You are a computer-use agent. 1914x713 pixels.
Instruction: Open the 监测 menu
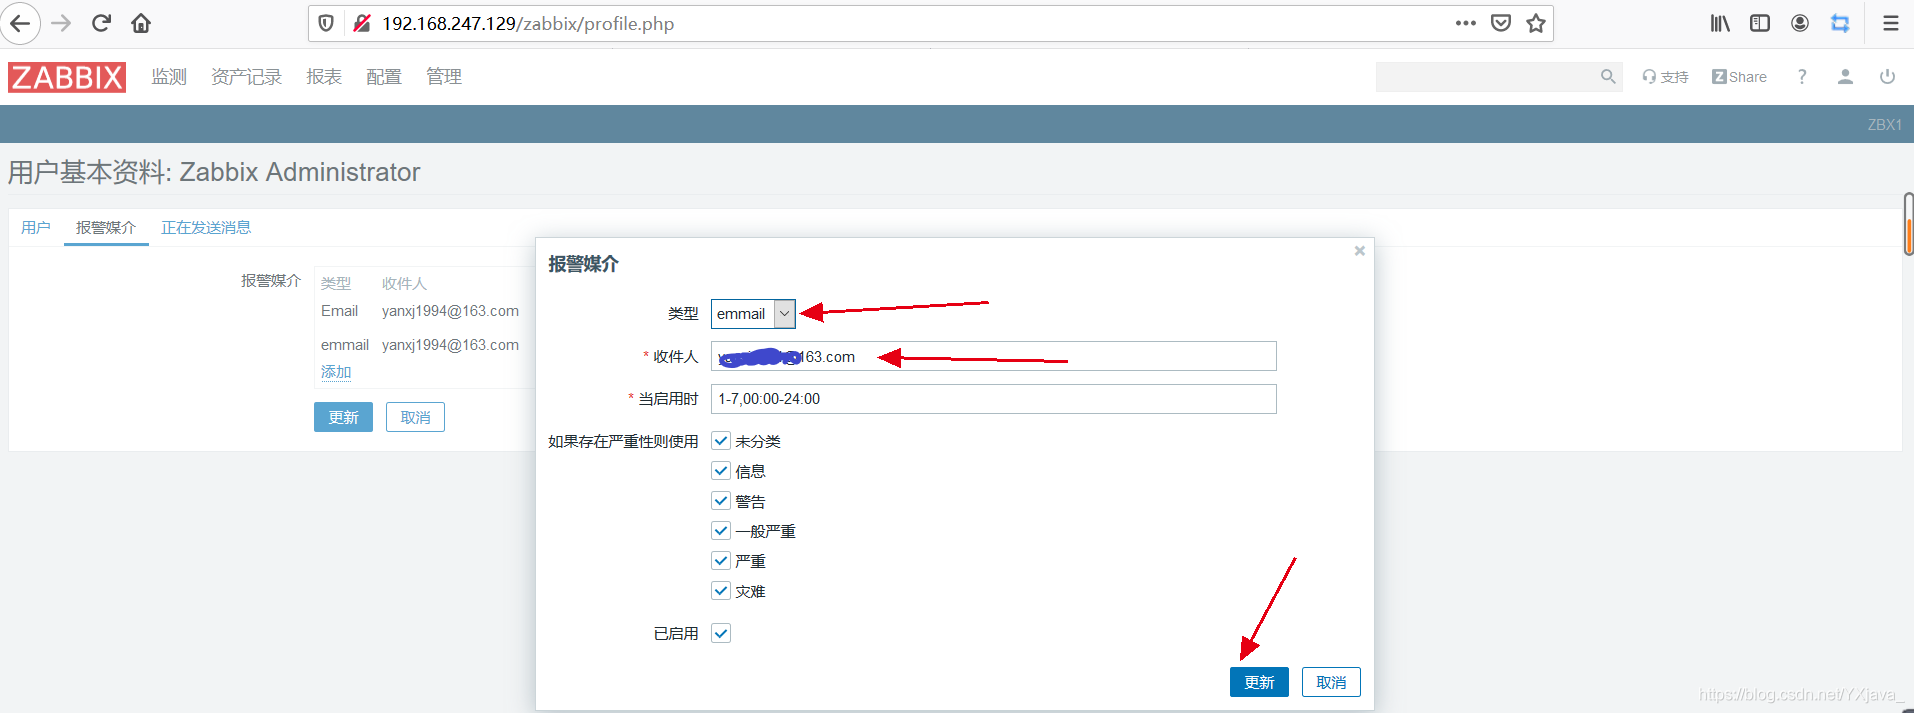point(169,77)
